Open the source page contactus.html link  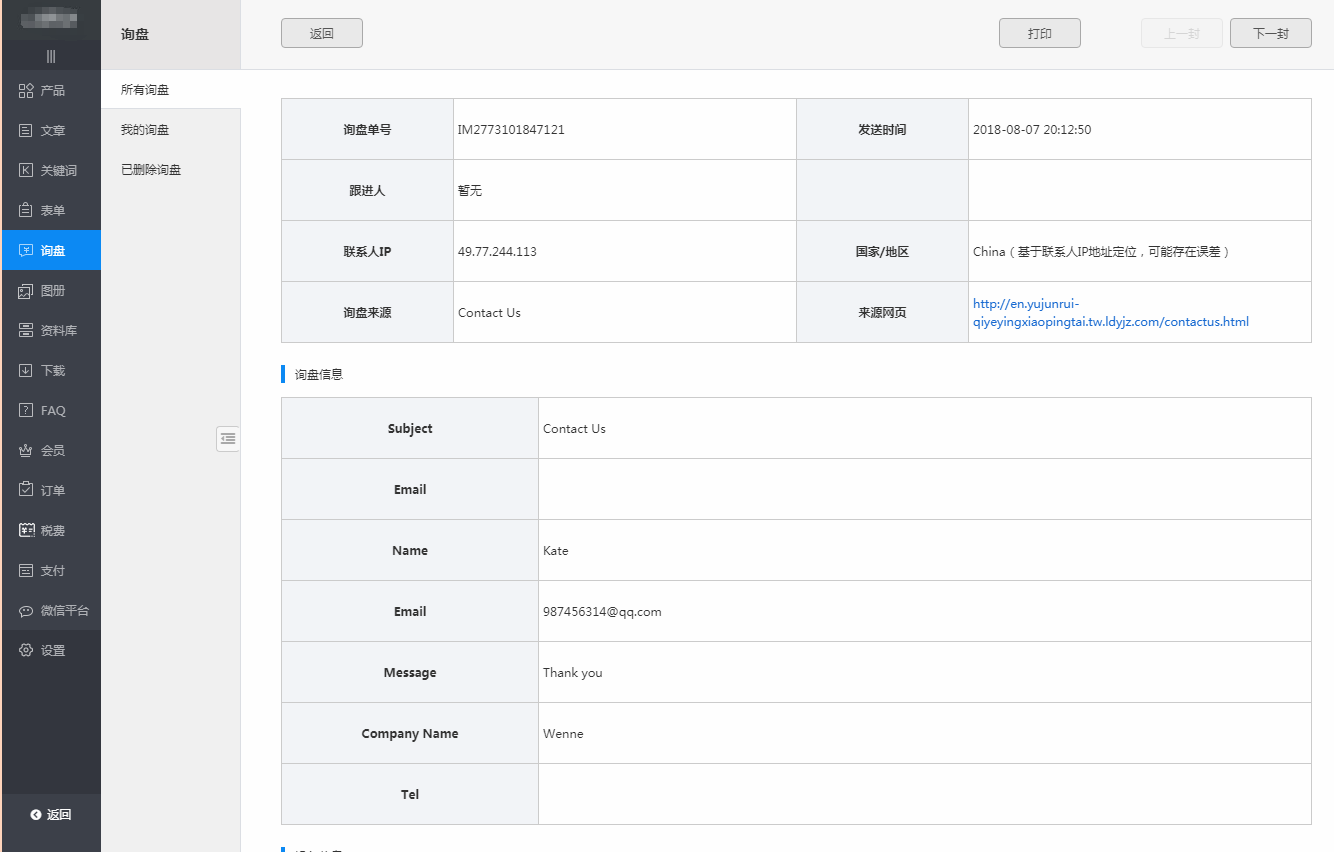point(1110,313)
